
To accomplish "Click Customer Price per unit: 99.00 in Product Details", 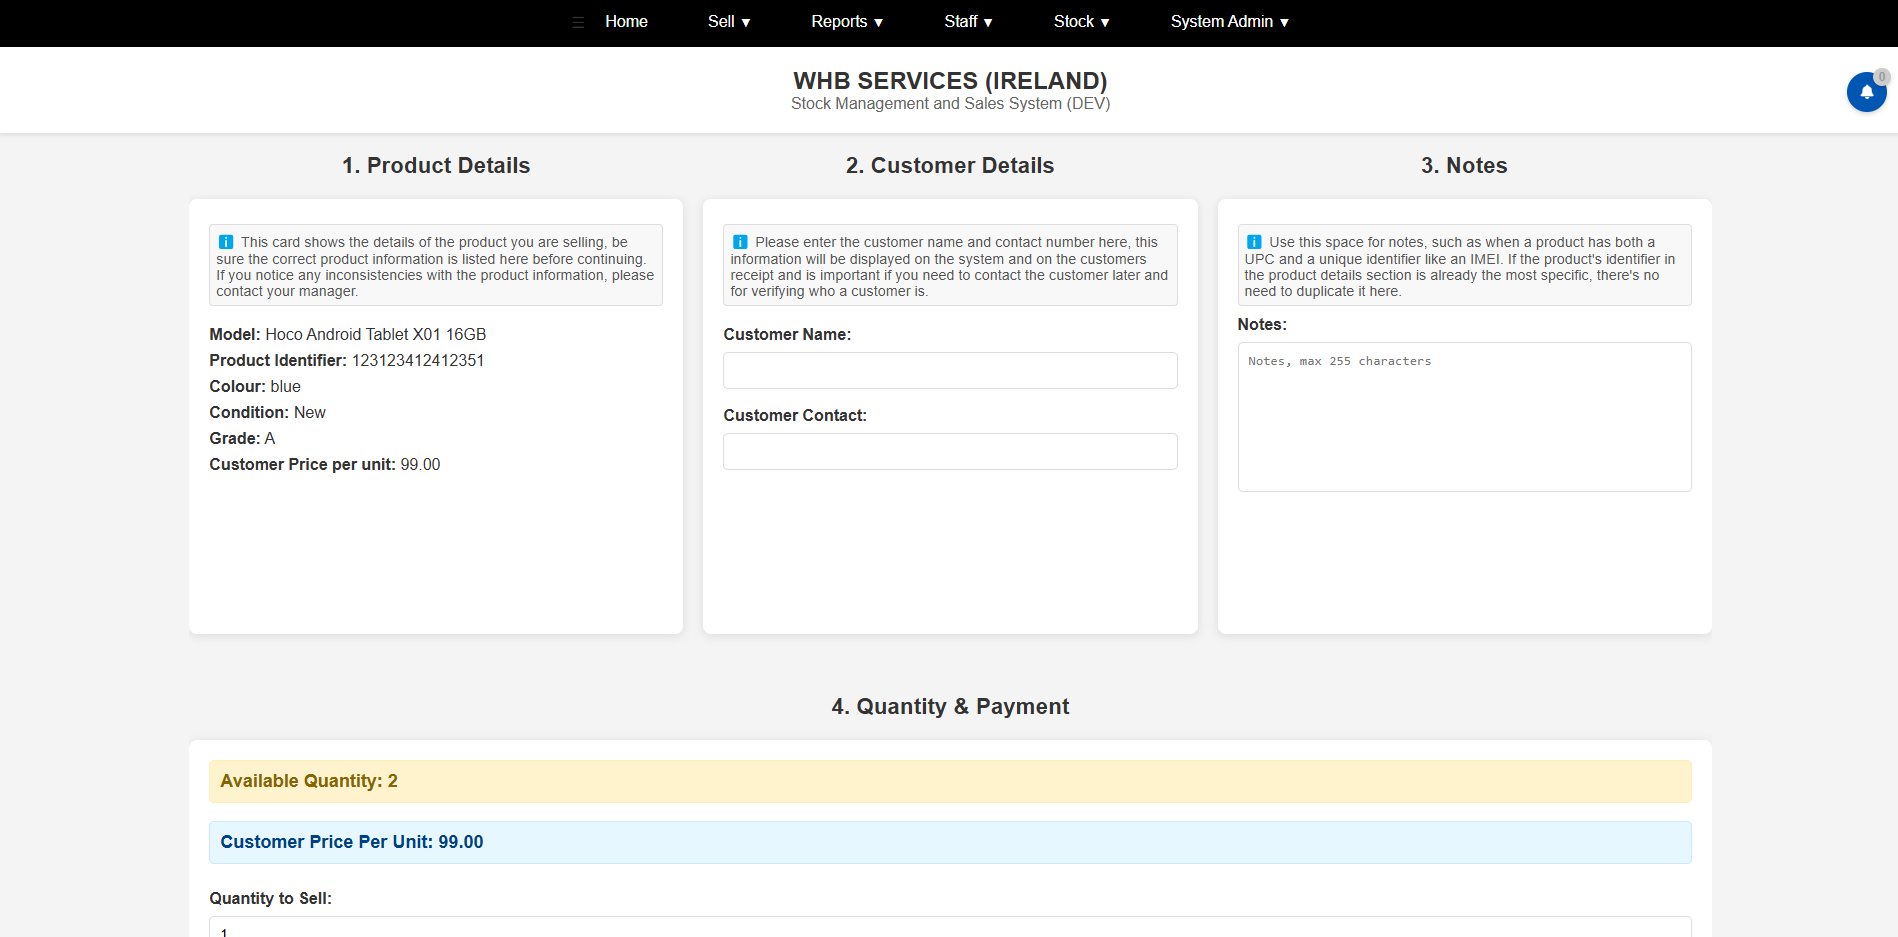I will [325, 464].
